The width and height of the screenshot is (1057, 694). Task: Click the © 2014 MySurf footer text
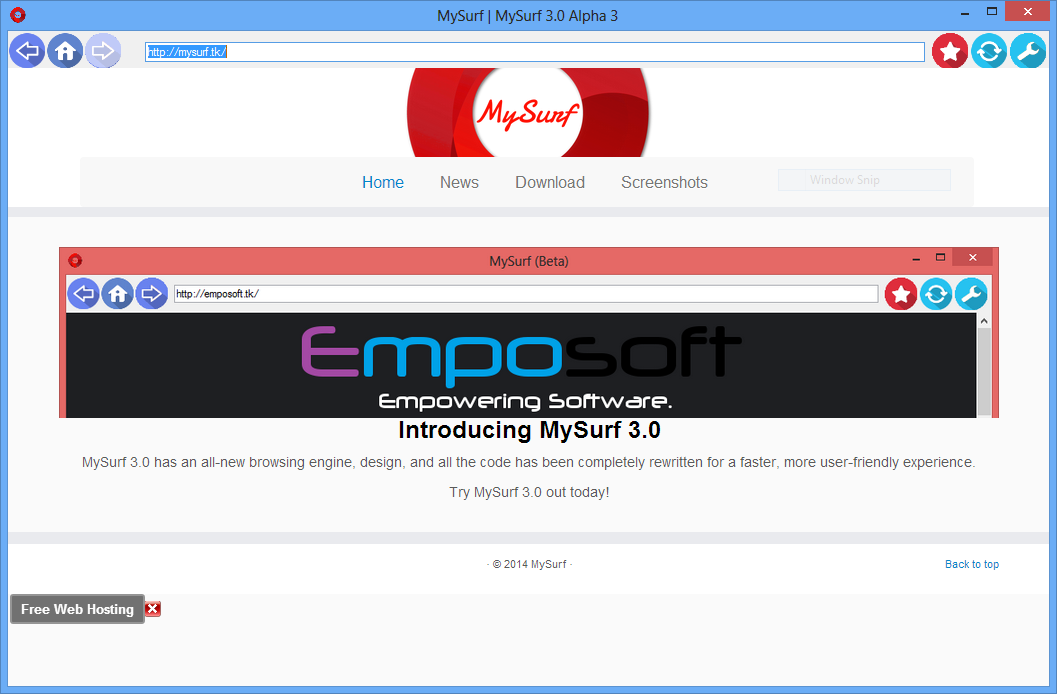529,564
